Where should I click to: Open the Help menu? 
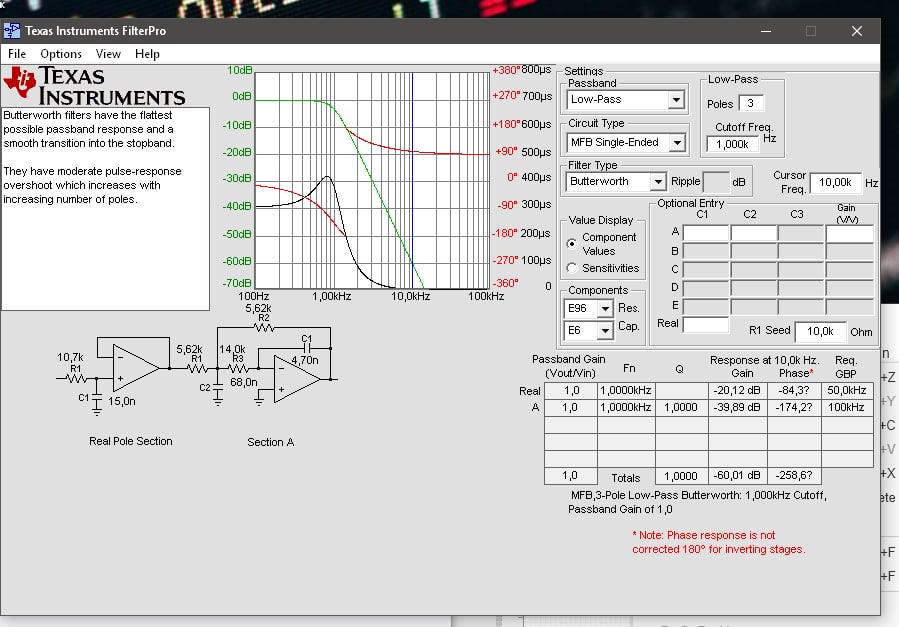[x=147, y=54]
